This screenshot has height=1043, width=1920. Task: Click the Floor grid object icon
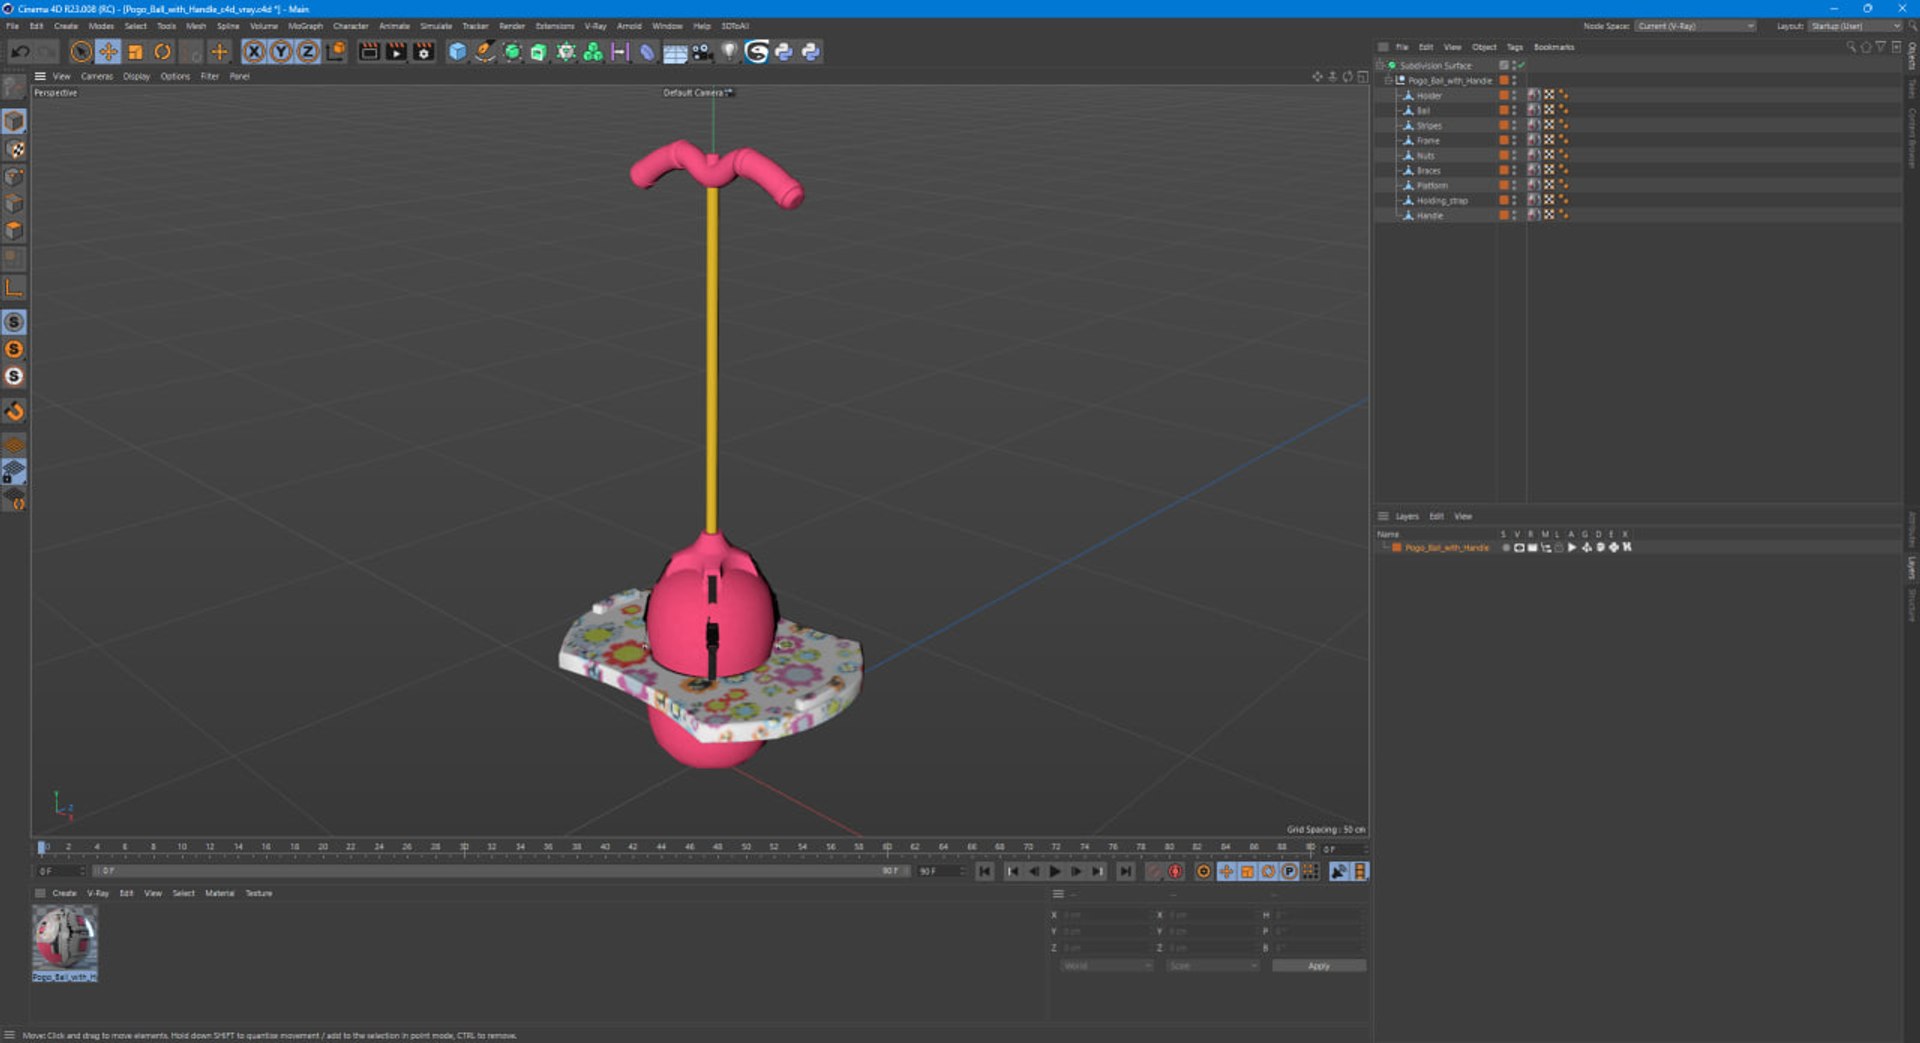point(675,52)
